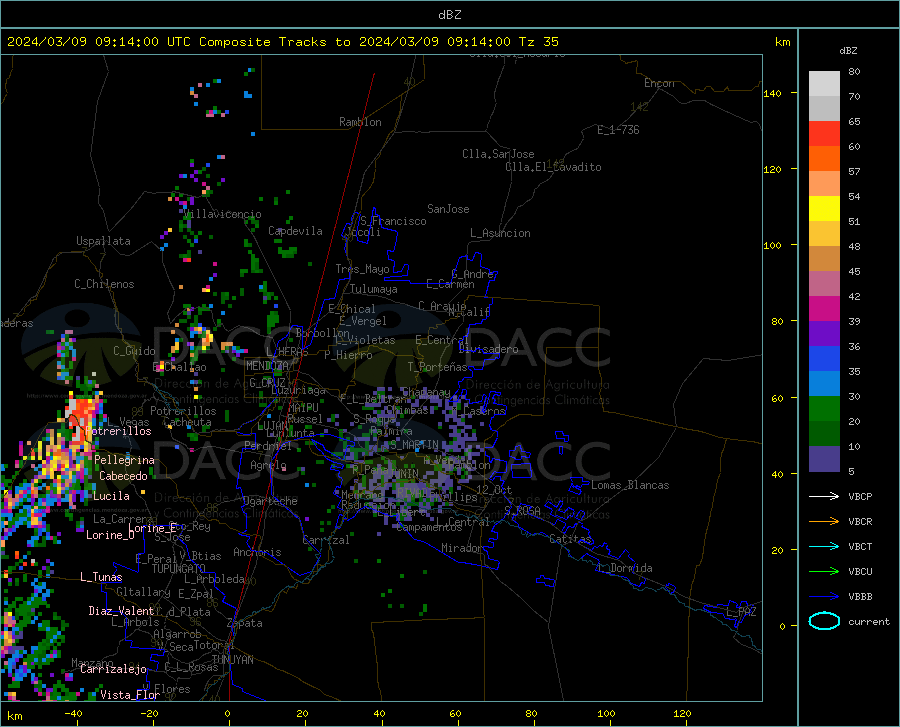Image resolution: width=900 pixels, height=727 pixels.
Task: Select the red 60 dBZ color swatch
Action: pyautogui.click(x=824, y=134)
